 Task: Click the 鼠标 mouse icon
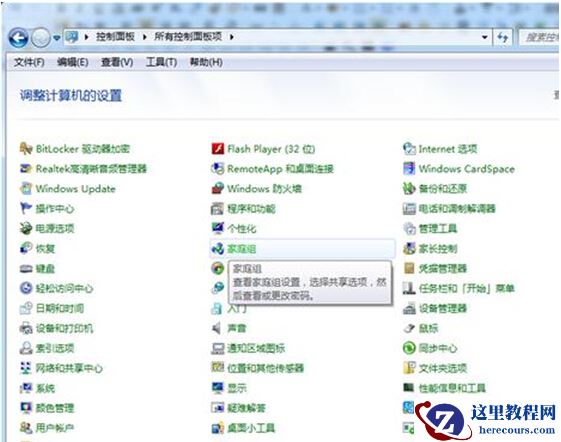409,328
